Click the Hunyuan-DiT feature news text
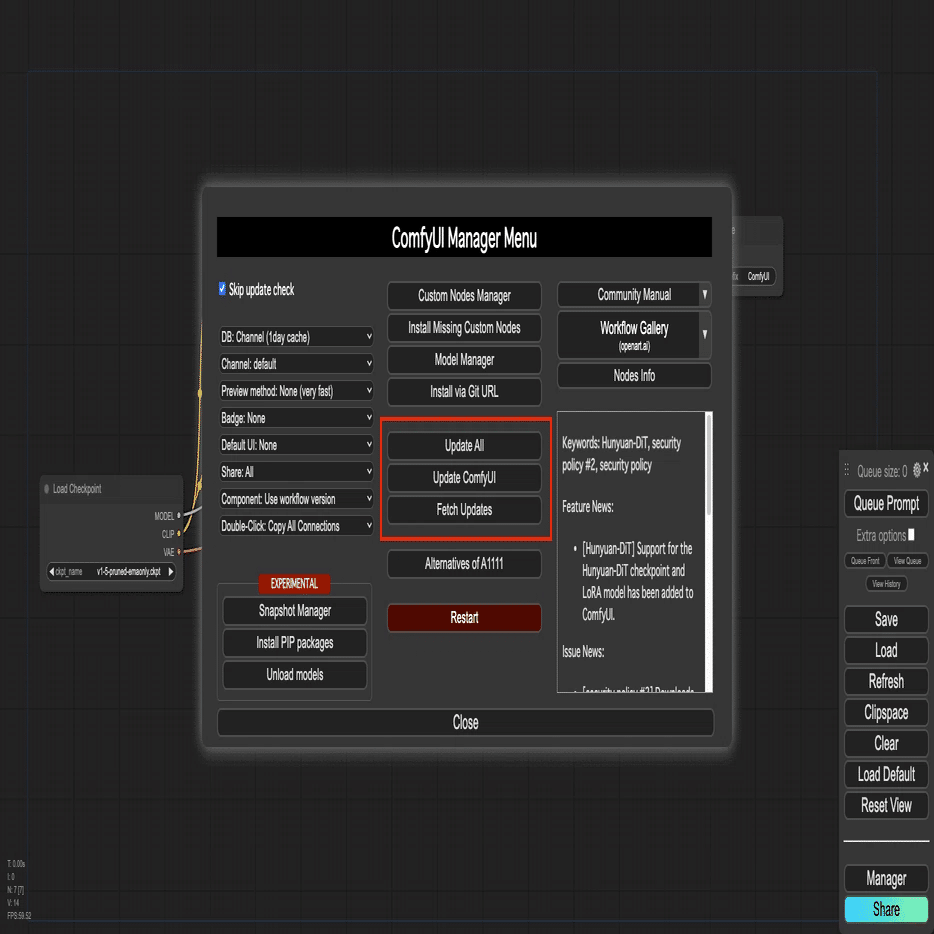This screenshot has height=934, width=934. pos(637,581)
